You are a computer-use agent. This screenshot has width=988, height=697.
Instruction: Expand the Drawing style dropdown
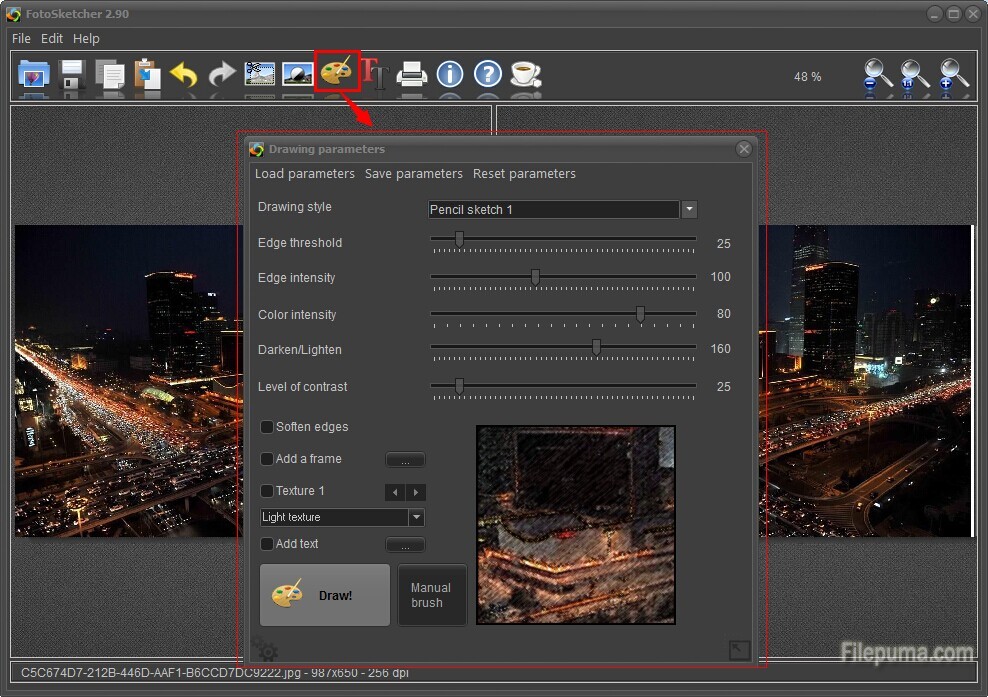(x=688, y=210)
